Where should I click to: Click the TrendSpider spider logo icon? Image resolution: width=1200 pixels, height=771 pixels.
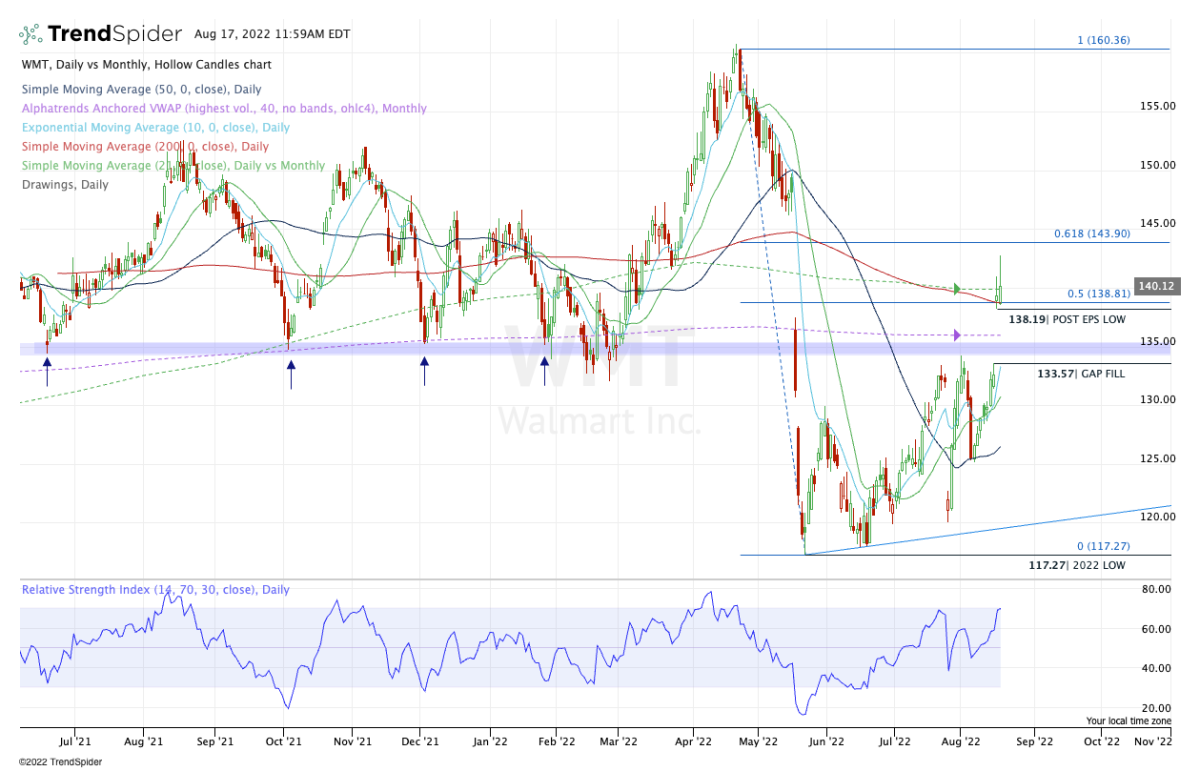pos(32,34)
